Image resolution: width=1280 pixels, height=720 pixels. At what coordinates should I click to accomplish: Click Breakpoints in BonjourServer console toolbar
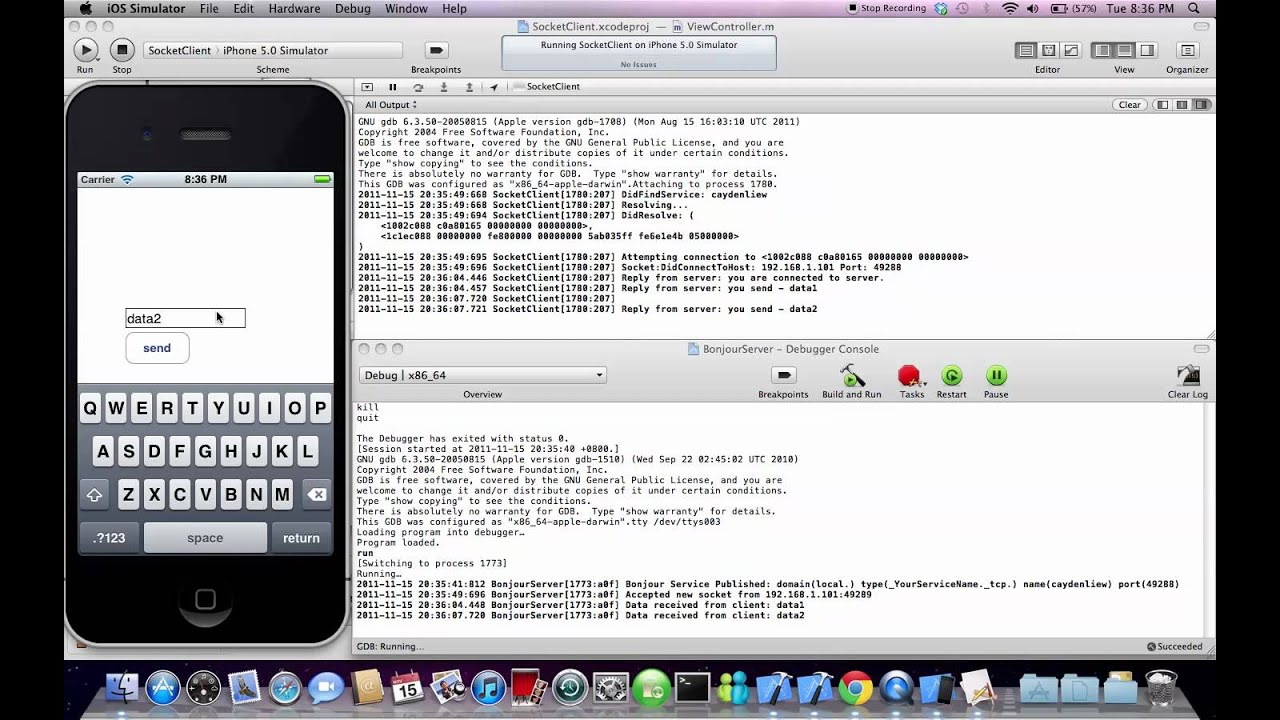coord(783,375)
